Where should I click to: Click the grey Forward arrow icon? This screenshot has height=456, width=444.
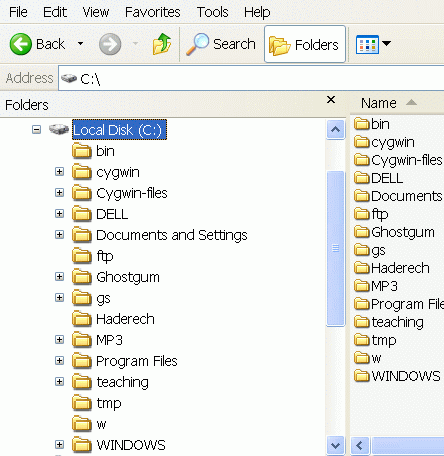(x=110, y=44)
